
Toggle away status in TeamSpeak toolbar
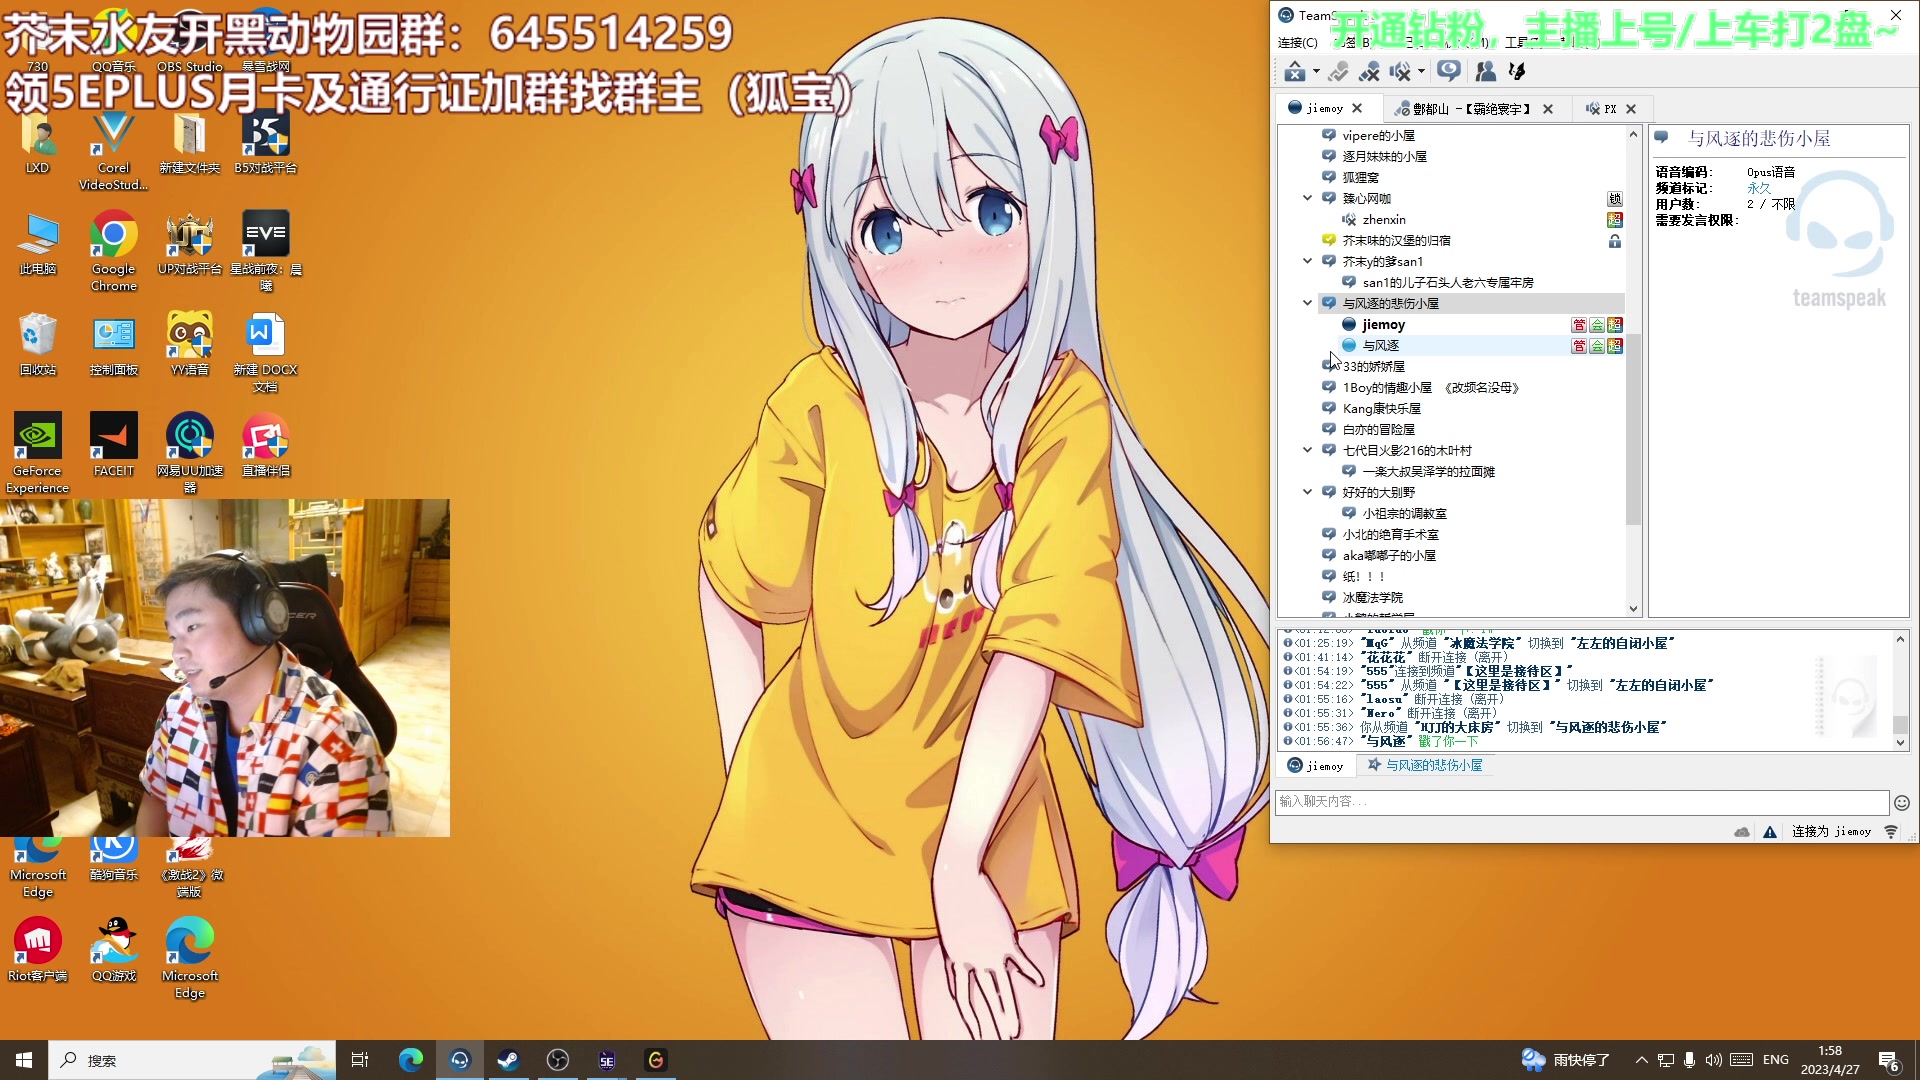(1338, 71)
